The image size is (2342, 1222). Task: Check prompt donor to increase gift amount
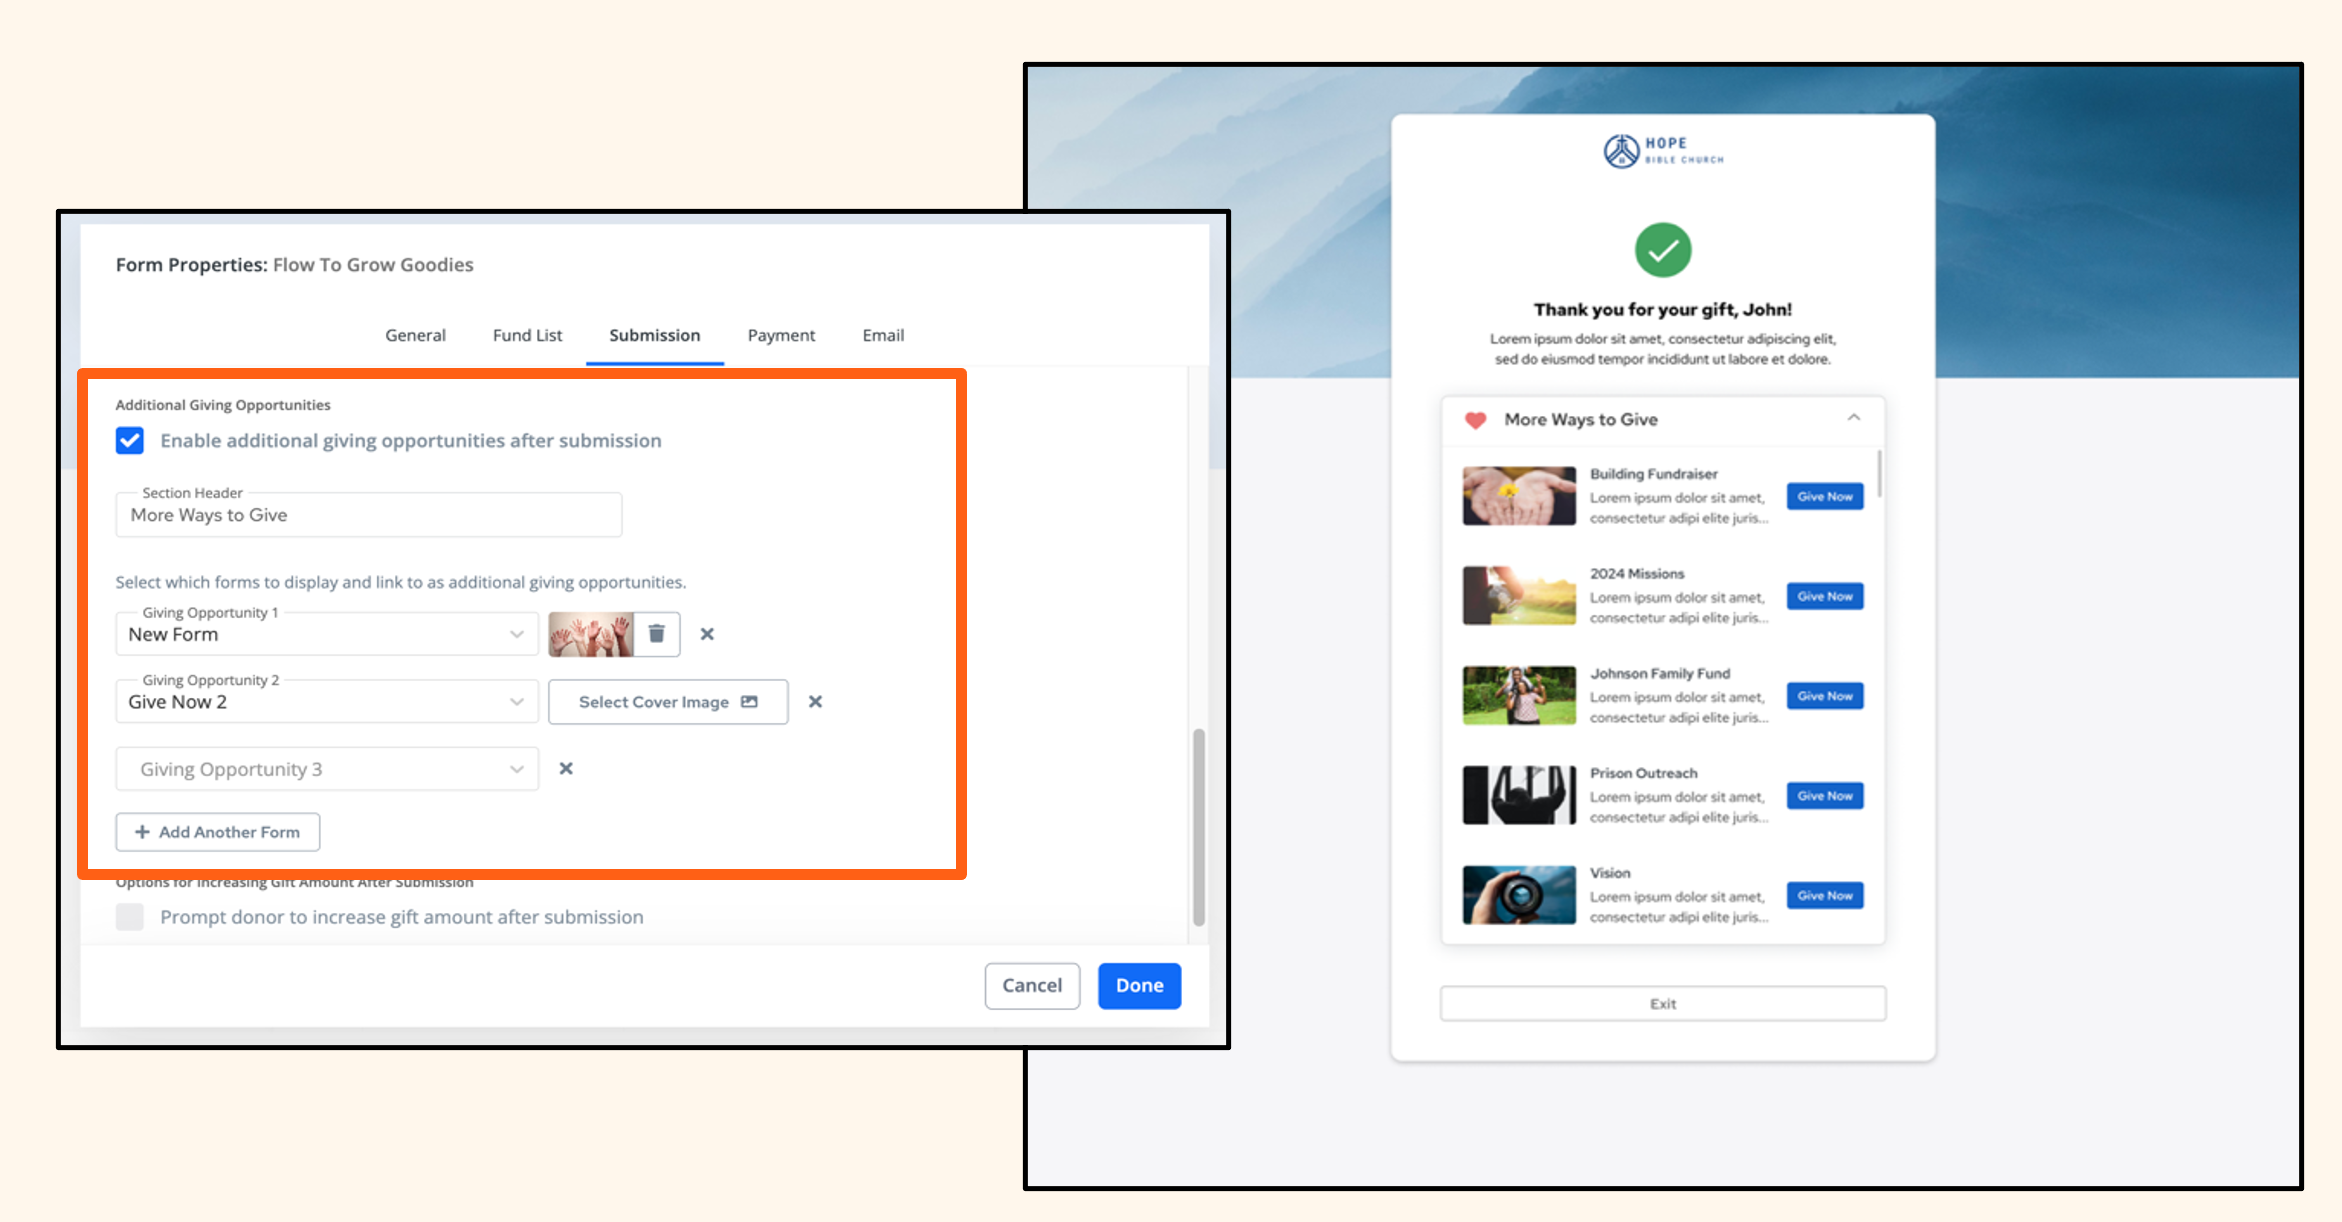click(x=130, y=917)
